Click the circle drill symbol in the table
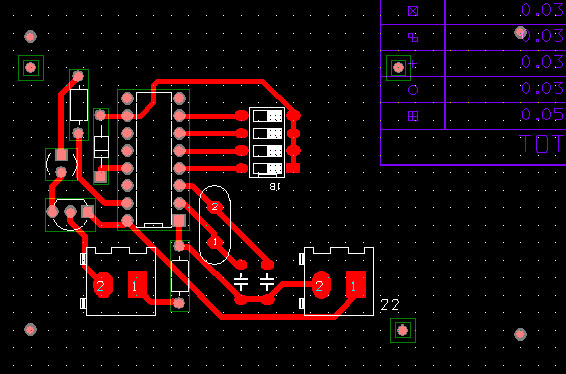Viewport: 566px width, 374px height. (413, 90)
